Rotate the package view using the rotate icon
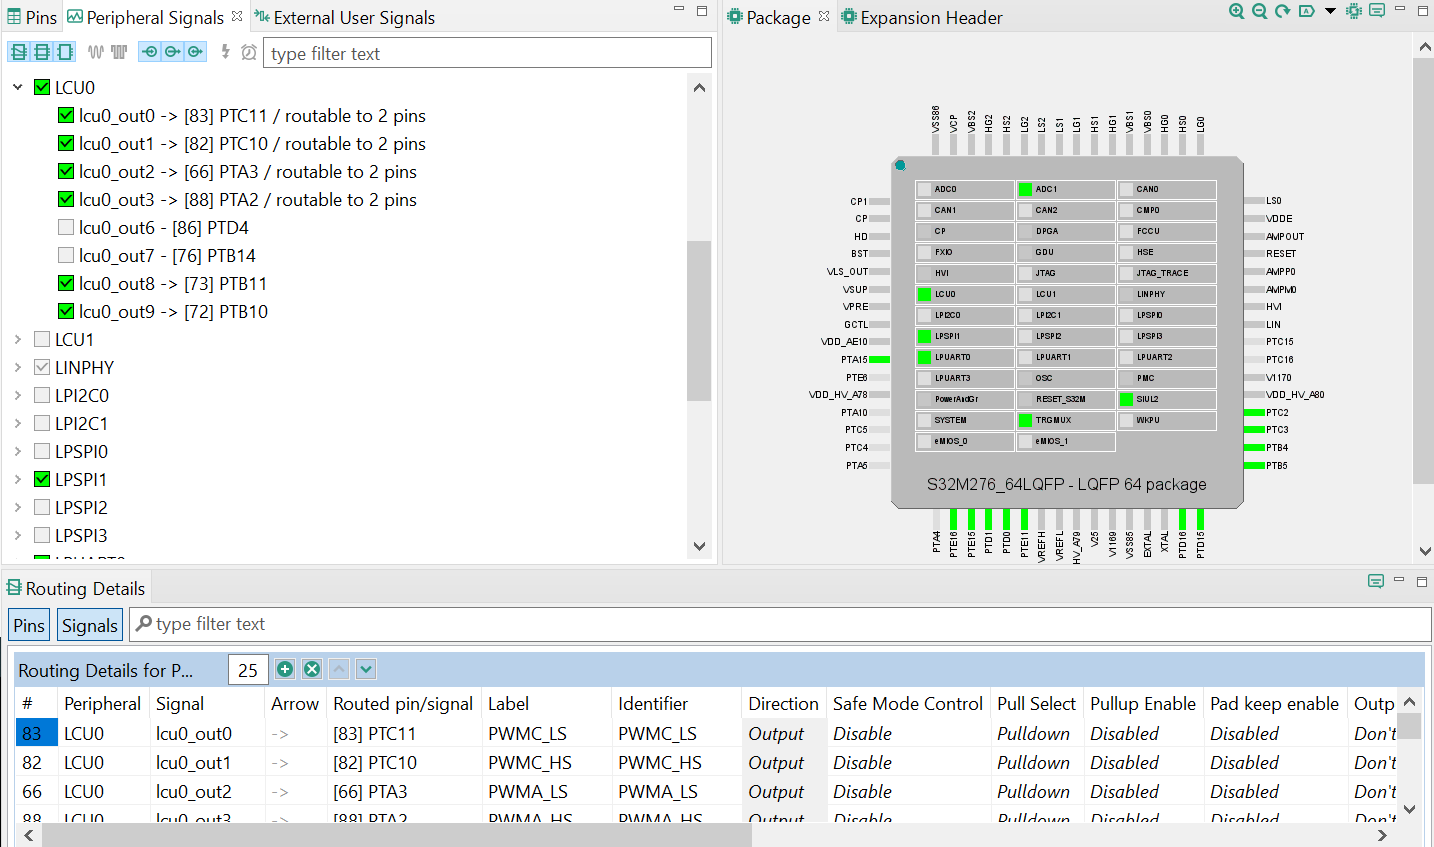This screenshot has height=847, width=1434. [1280, 11]
